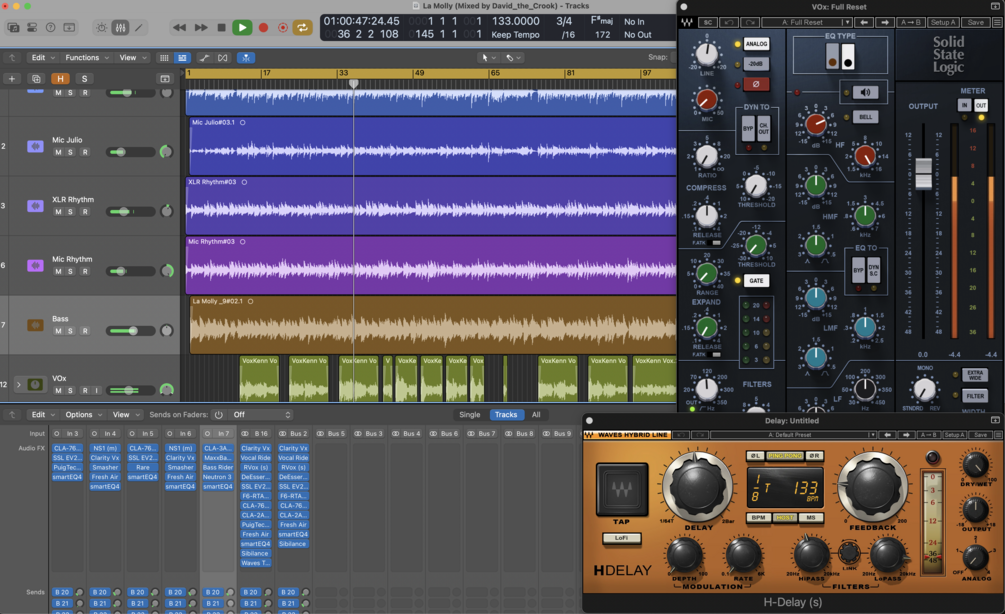Screen dimensions: 1005x614
Task: Switch mixer to Tracks view
Action: [x=506, y=415]
